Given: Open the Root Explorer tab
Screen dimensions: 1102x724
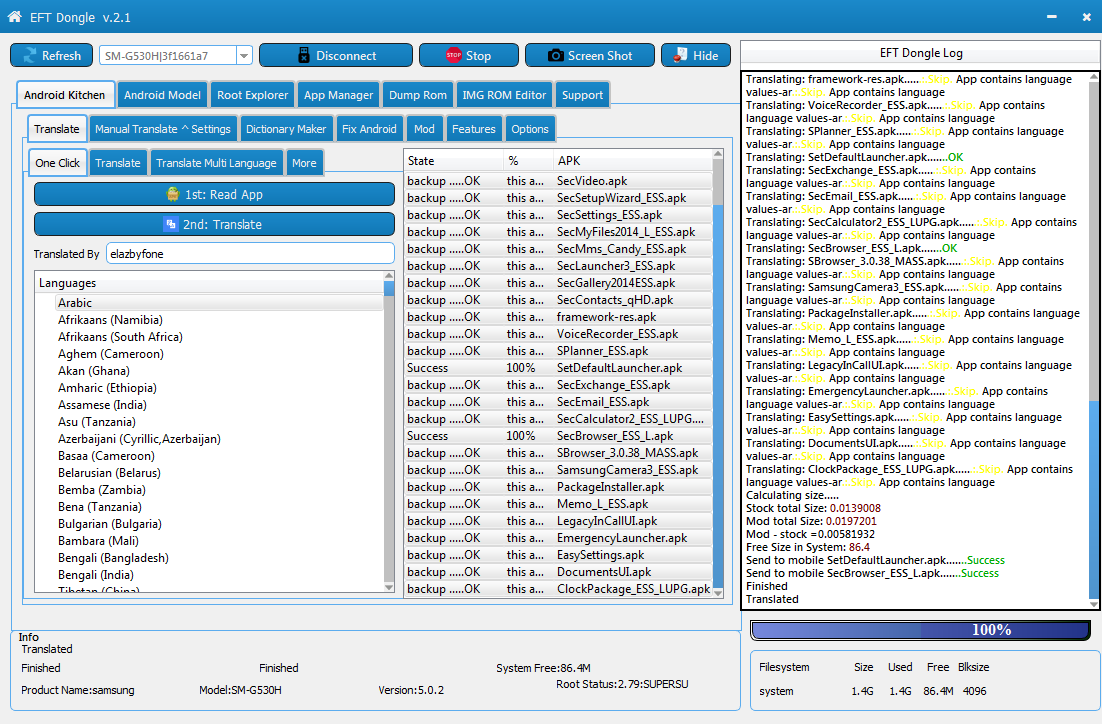Looking at the screenshot, I should (x=252, y=95).
